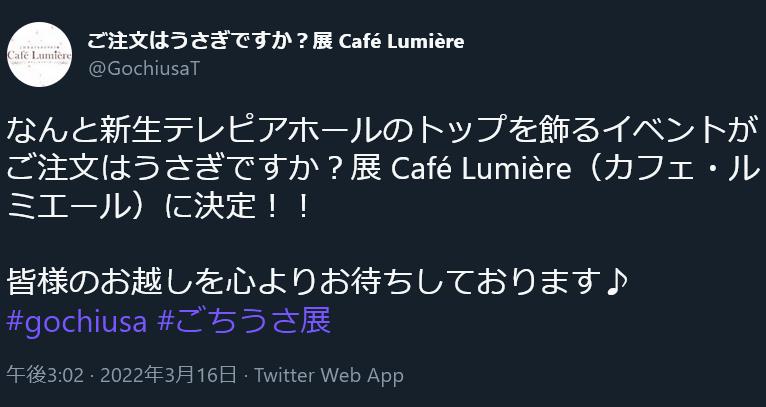Click the 午後3:02 timestamp

(x=45, y=376)
